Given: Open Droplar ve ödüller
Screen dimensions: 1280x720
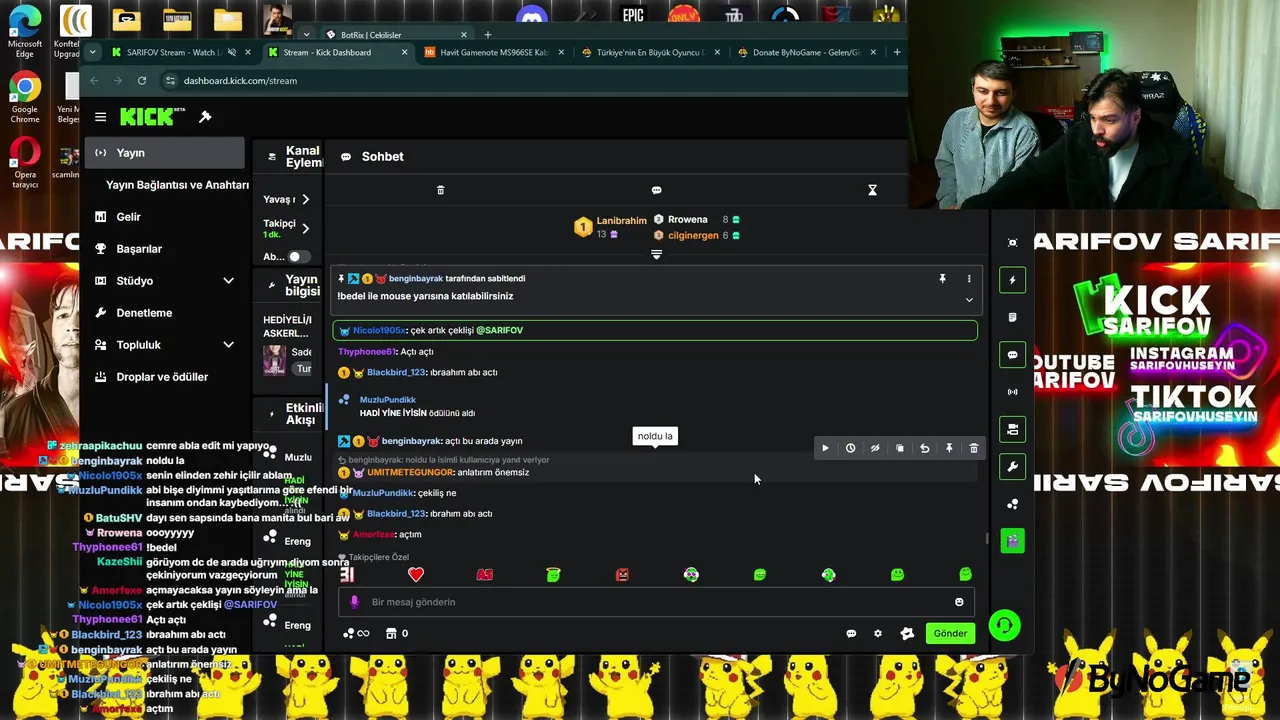Looking at the screenshot, I should tap(164, 377).
